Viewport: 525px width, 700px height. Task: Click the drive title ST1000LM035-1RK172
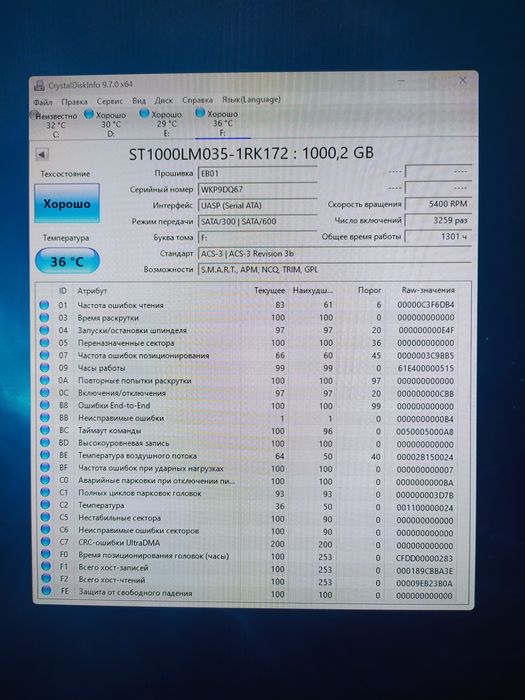208,154
